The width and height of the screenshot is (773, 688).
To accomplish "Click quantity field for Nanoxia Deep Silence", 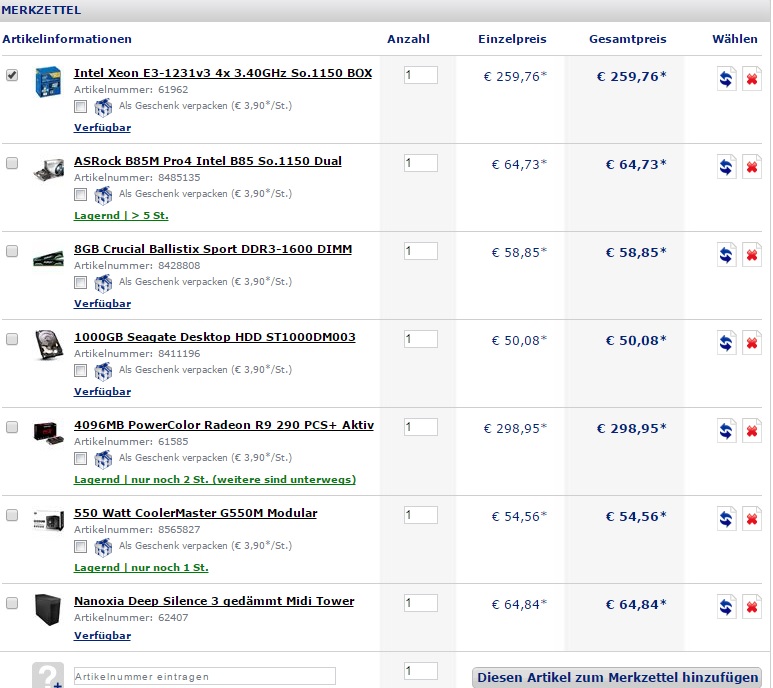I will (421, 603).
